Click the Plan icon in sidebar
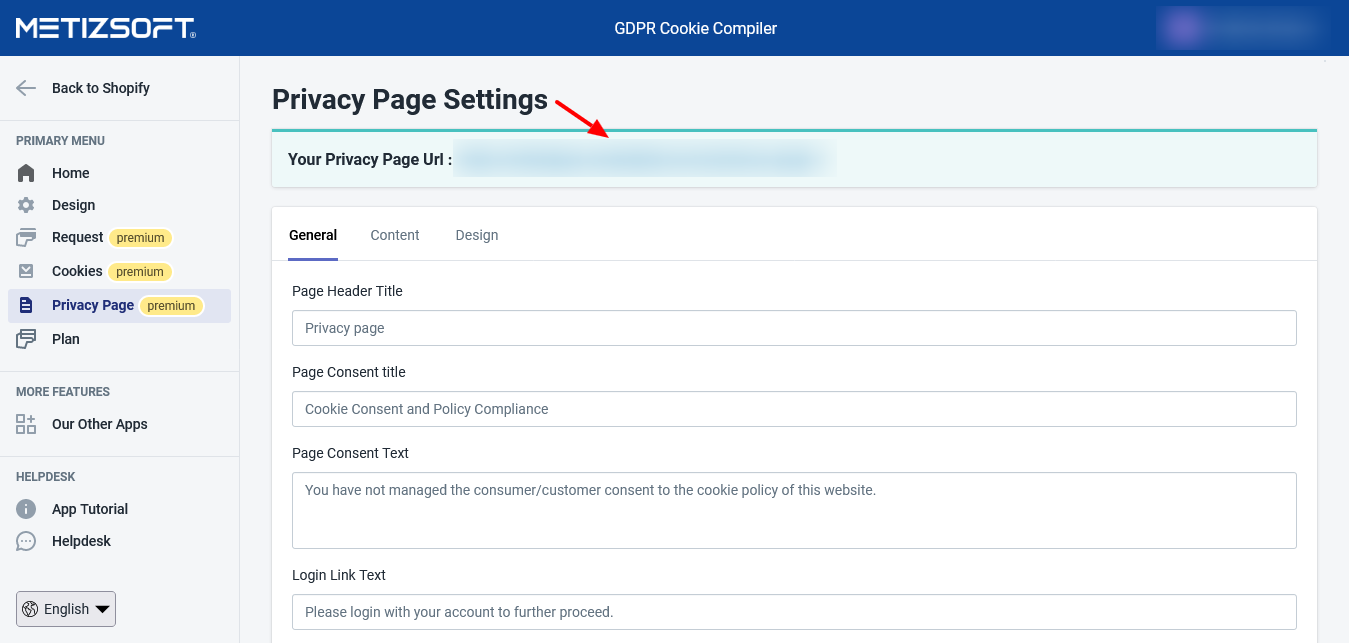The image size is (1349, 643). (26, 339)
